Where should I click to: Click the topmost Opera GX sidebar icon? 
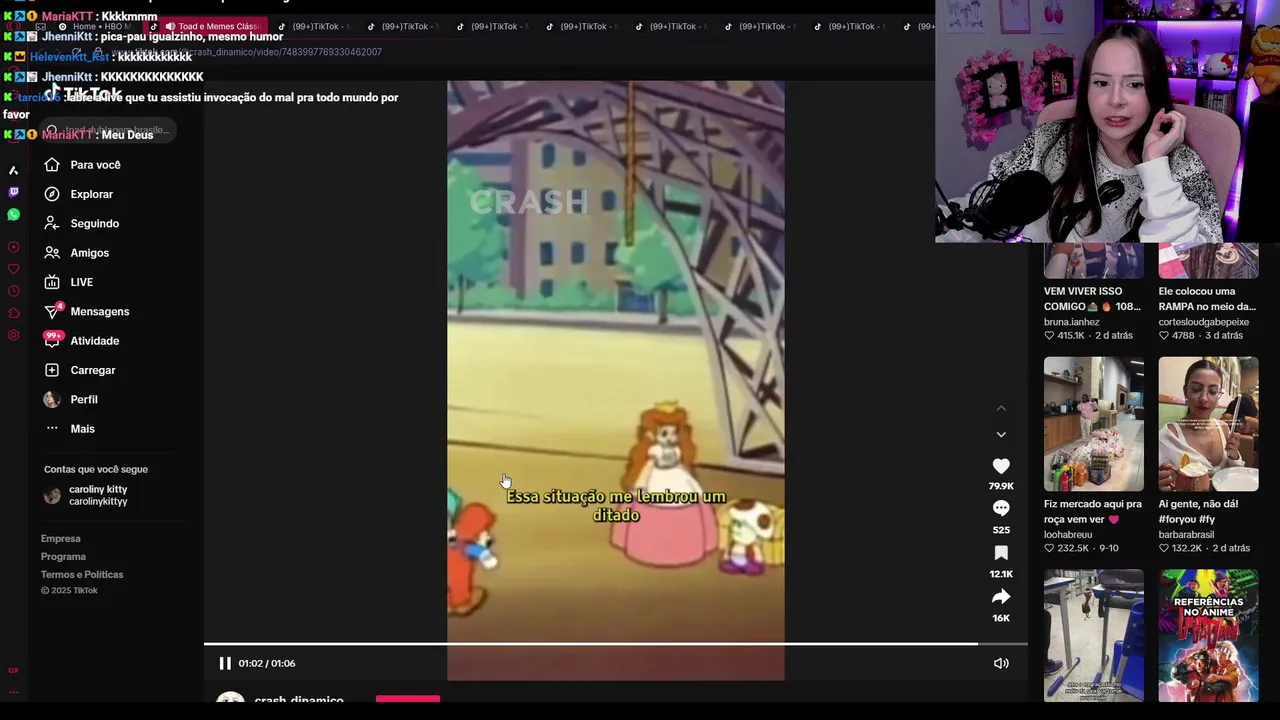pos(13,170)
